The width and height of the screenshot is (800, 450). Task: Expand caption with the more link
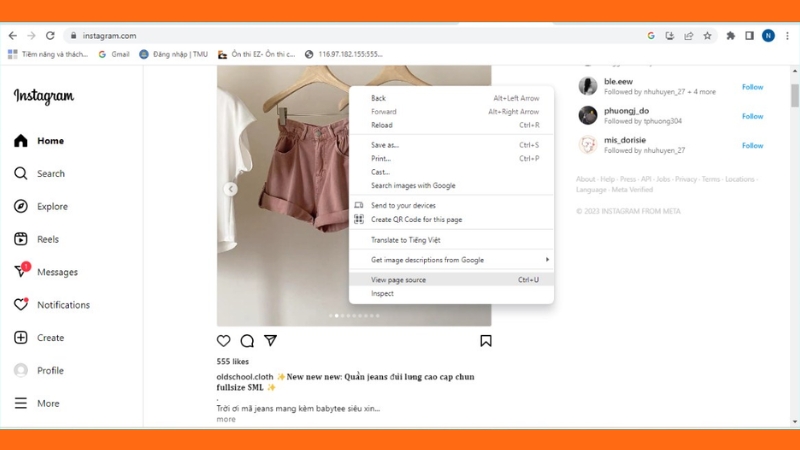(x=226, y=419)
